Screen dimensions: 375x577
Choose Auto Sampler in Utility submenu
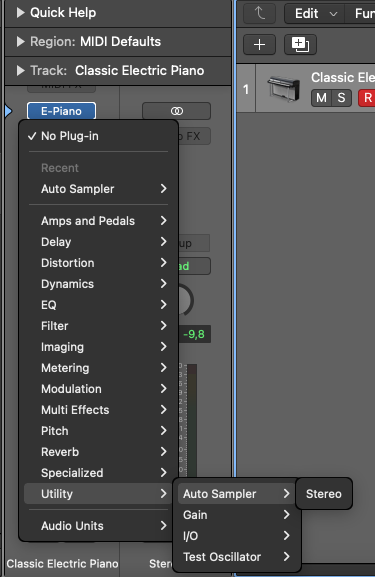[x=237, y=493]
